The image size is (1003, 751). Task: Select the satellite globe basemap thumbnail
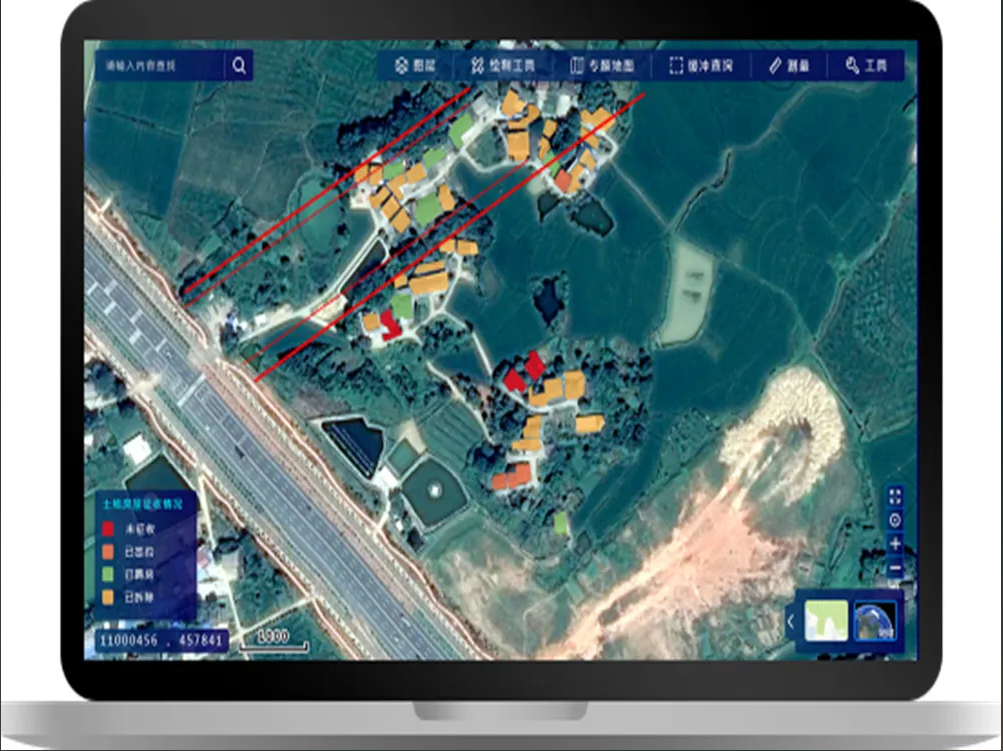point(874,621)
